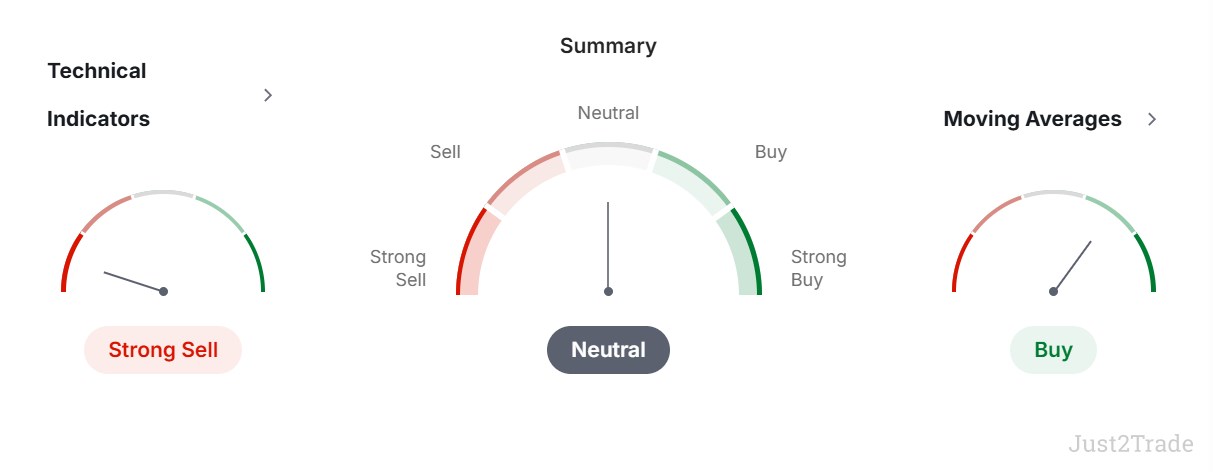Click the Moving Averages gauge needle

(1072, 266)
